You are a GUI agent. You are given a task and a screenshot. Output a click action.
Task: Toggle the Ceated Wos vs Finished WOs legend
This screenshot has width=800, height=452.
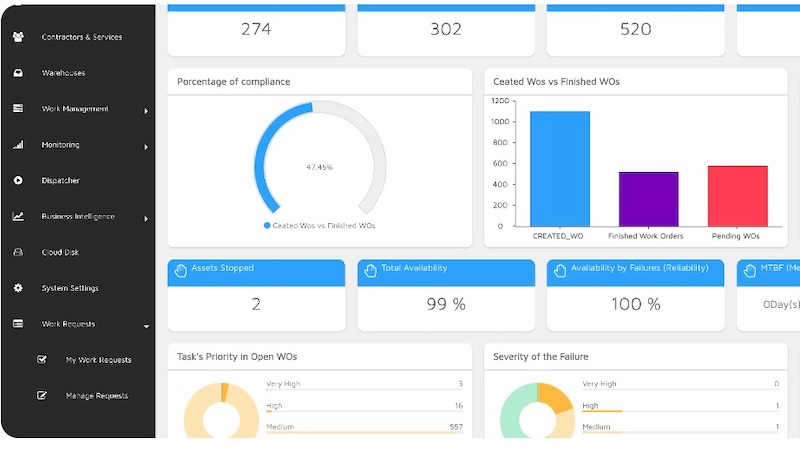pyautogui.click(x=319, y=226)
